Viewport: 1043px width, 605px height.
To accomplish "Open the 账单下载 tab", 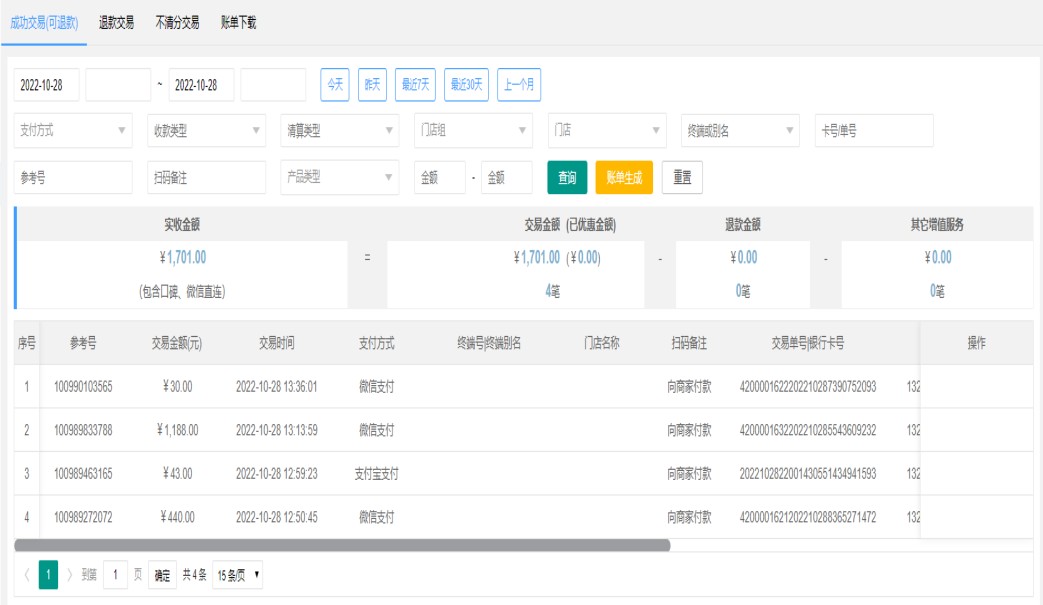I will 239,22.
